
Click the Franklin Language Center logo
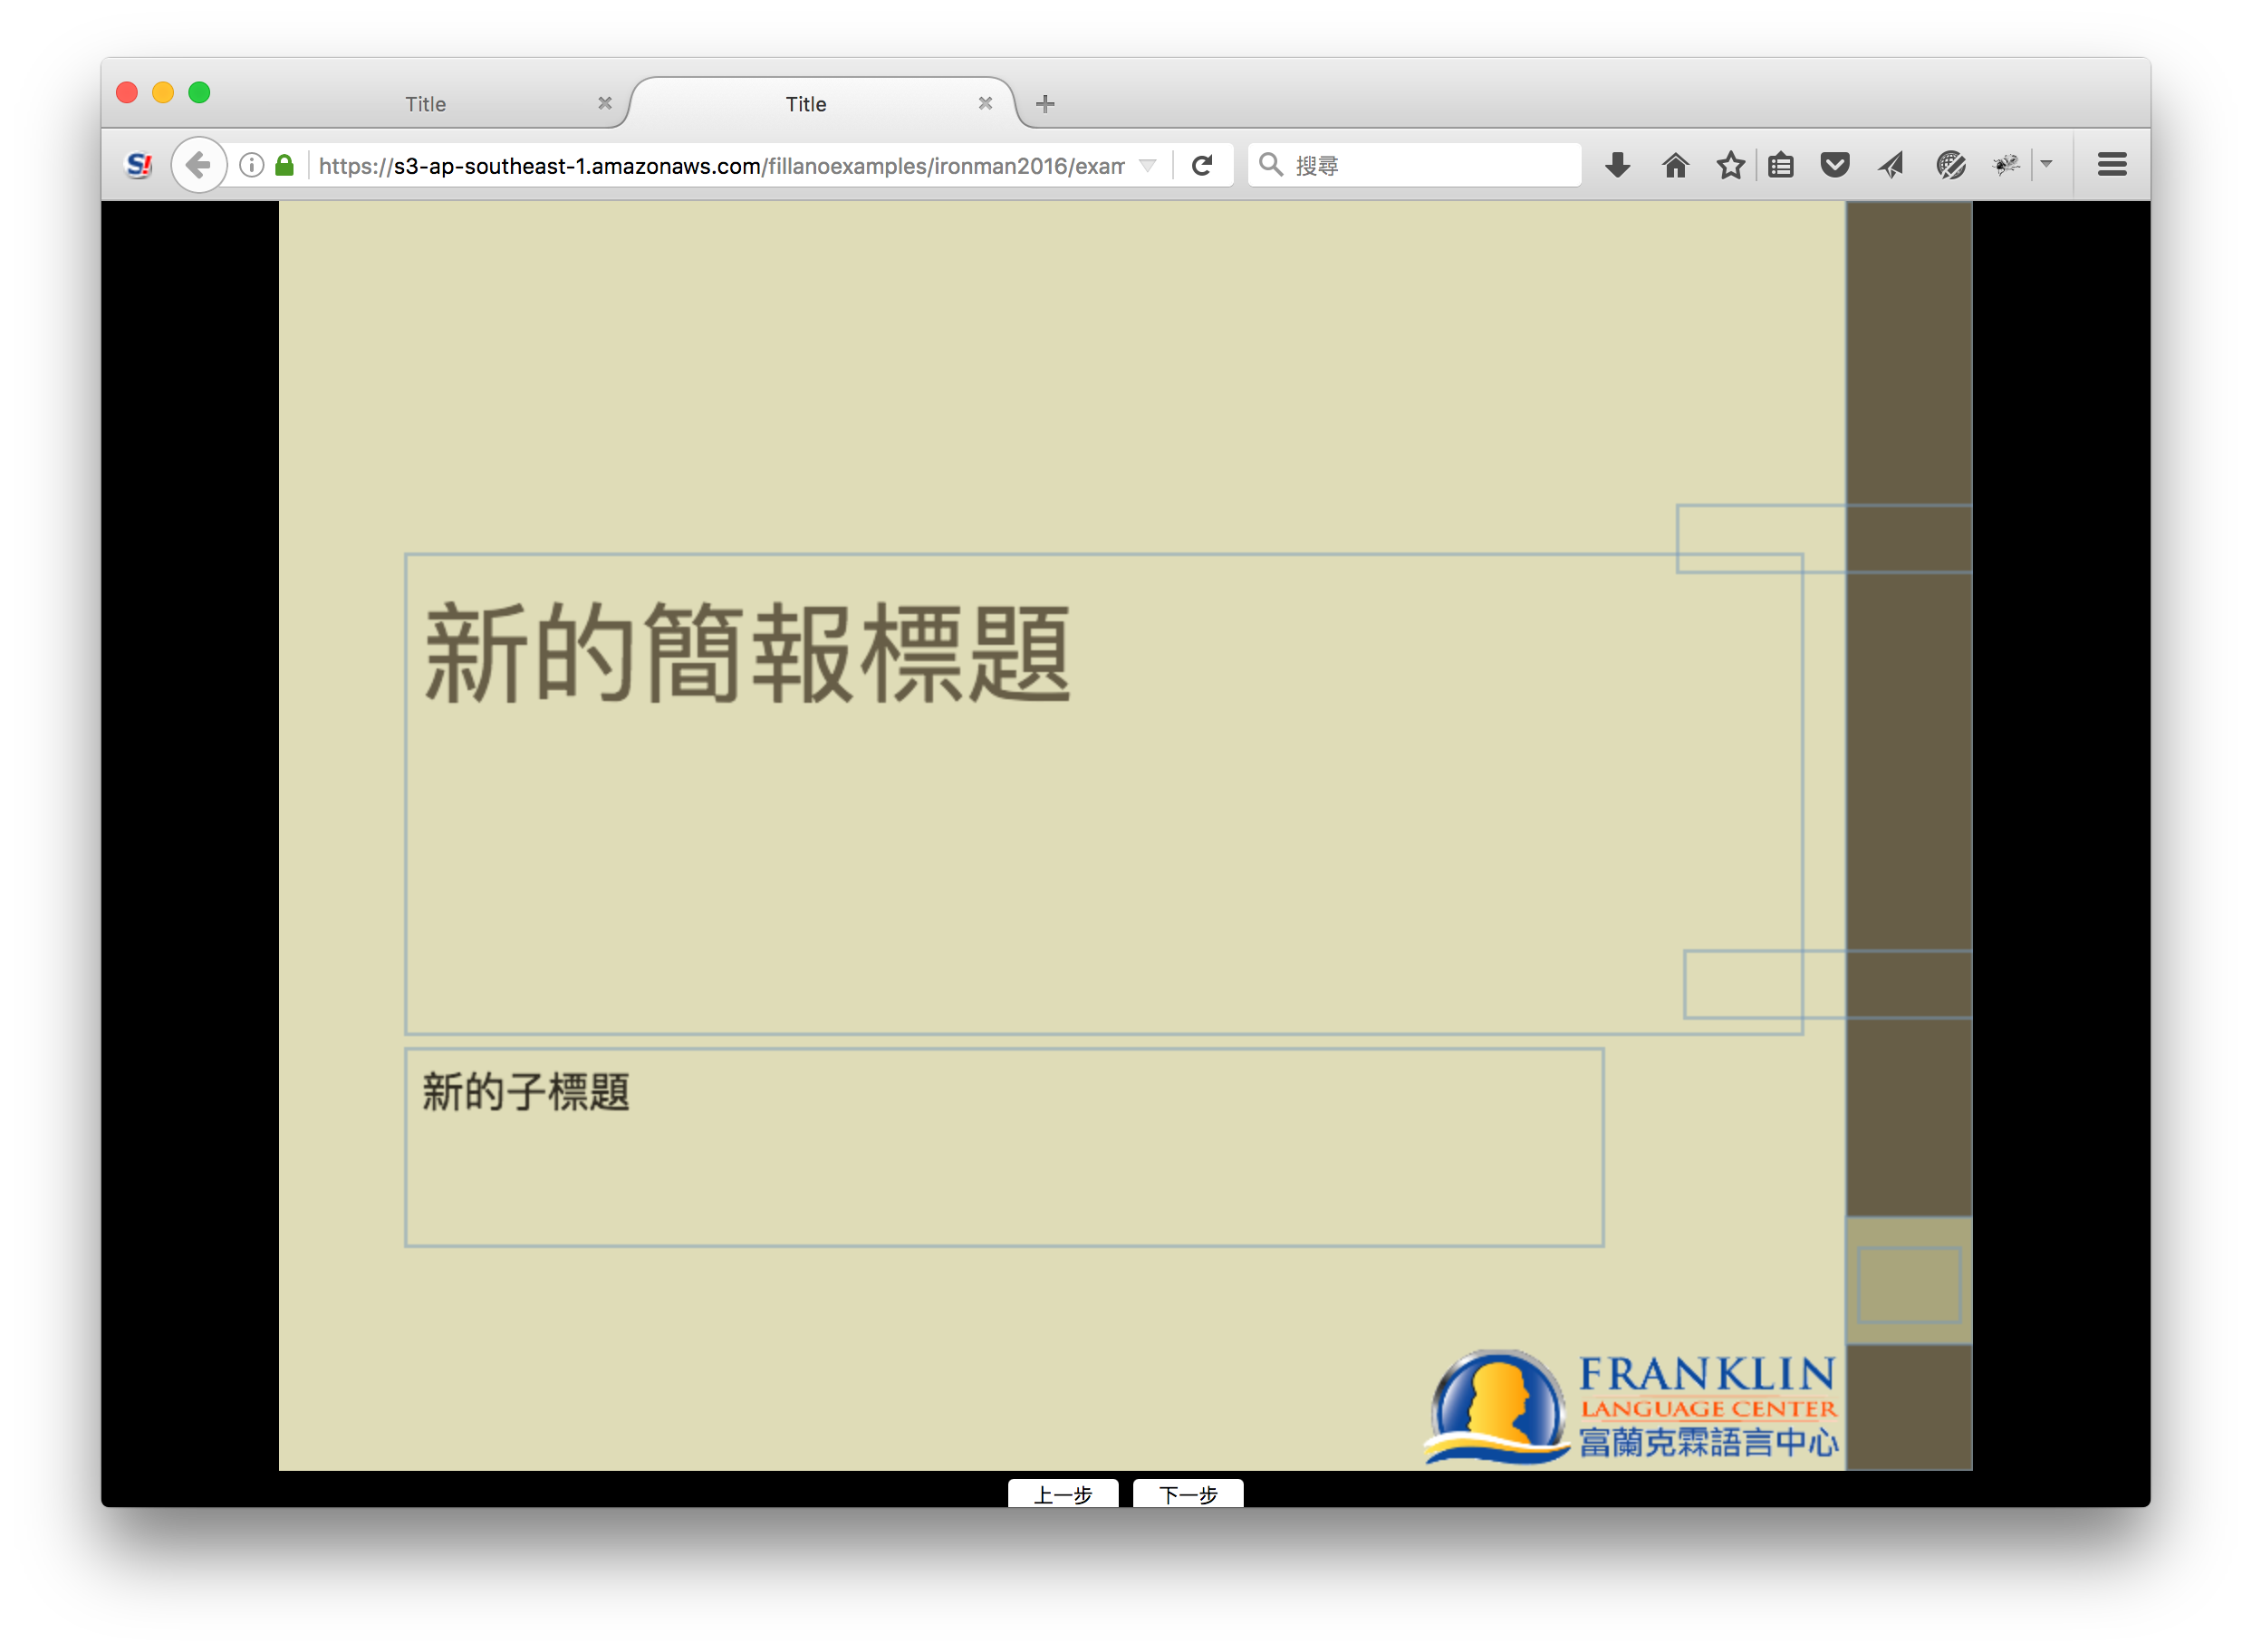[x=1632, y=1408]
